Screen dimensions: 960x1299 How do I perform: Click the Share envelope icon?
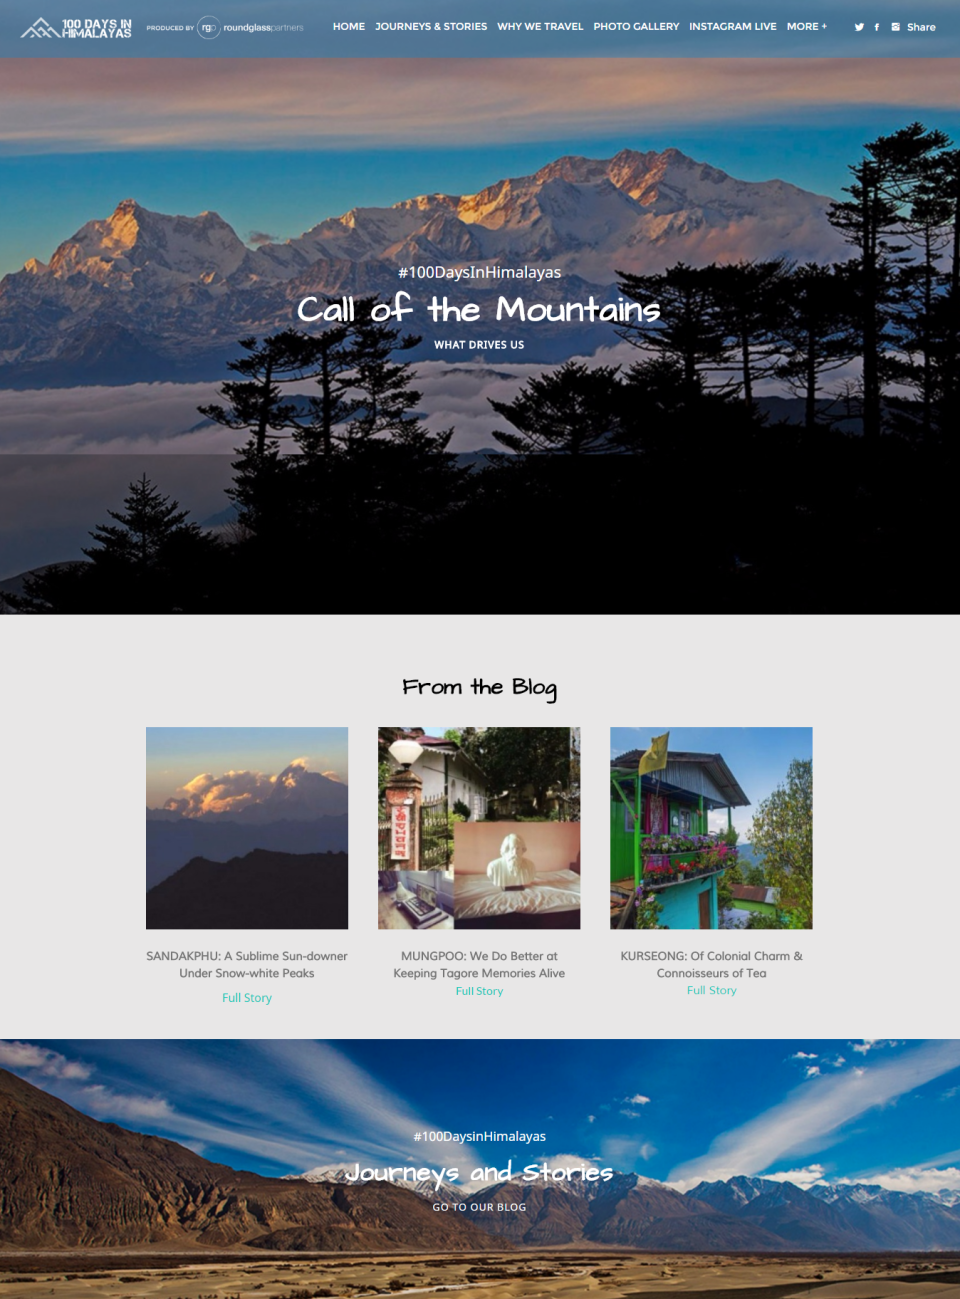[895, 27]
